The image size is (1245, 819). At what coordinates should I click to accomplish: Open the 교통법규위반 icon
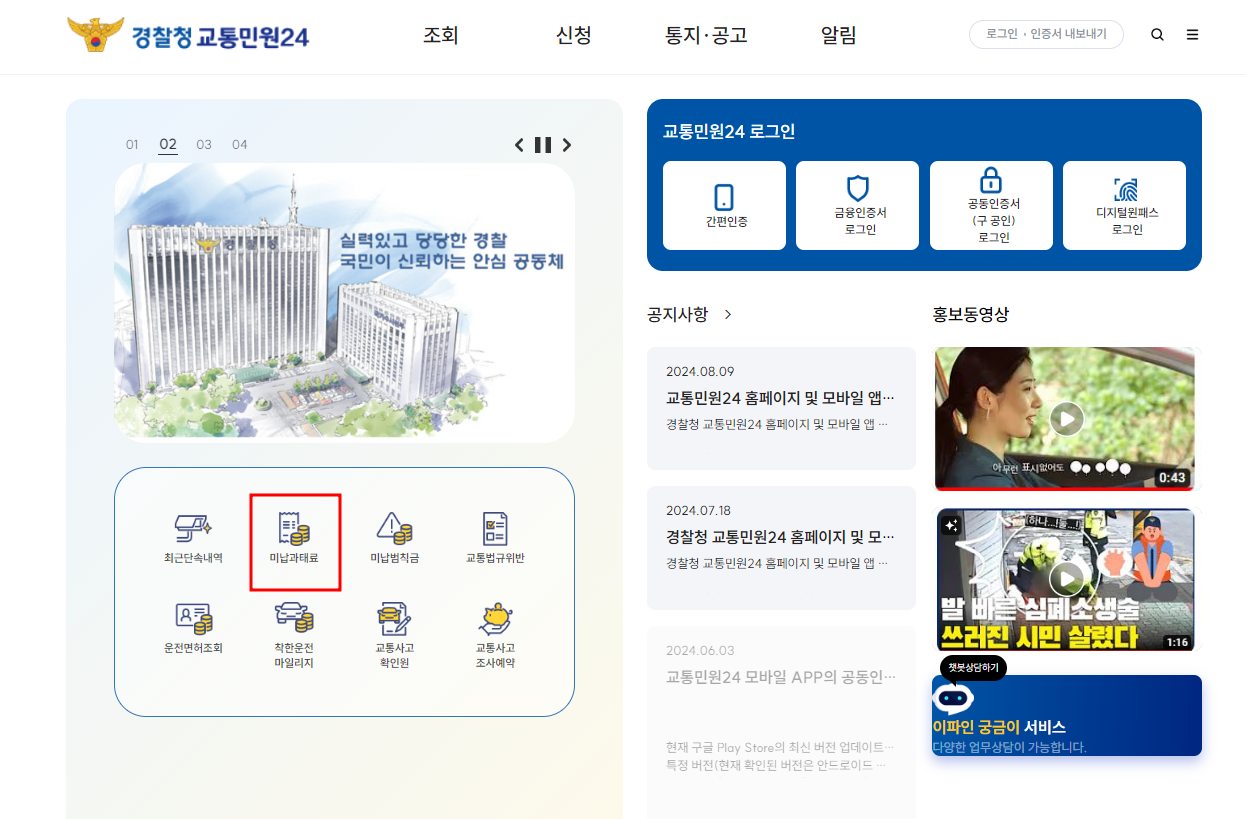[495, 538]
